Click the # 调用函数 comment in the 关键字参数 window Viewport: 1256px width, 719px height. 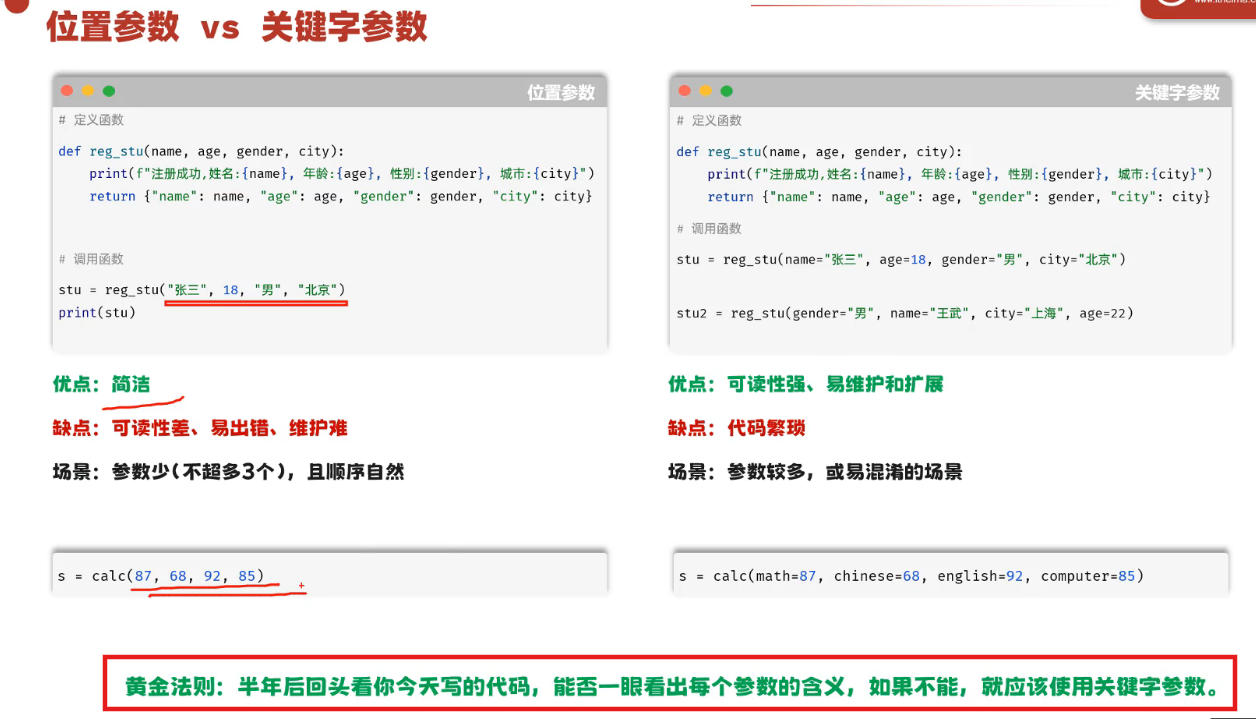pos(709,228)
